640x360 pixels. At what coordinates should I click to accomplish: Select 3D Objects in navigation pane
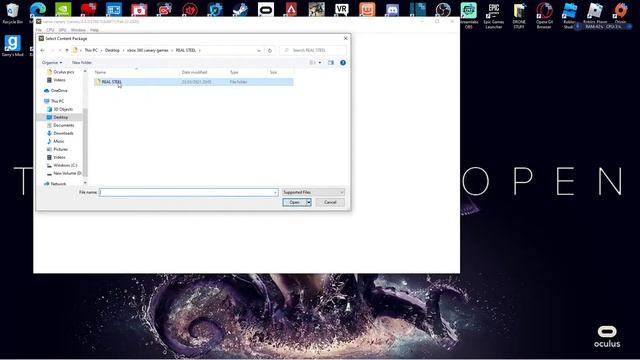click(60, 109)
